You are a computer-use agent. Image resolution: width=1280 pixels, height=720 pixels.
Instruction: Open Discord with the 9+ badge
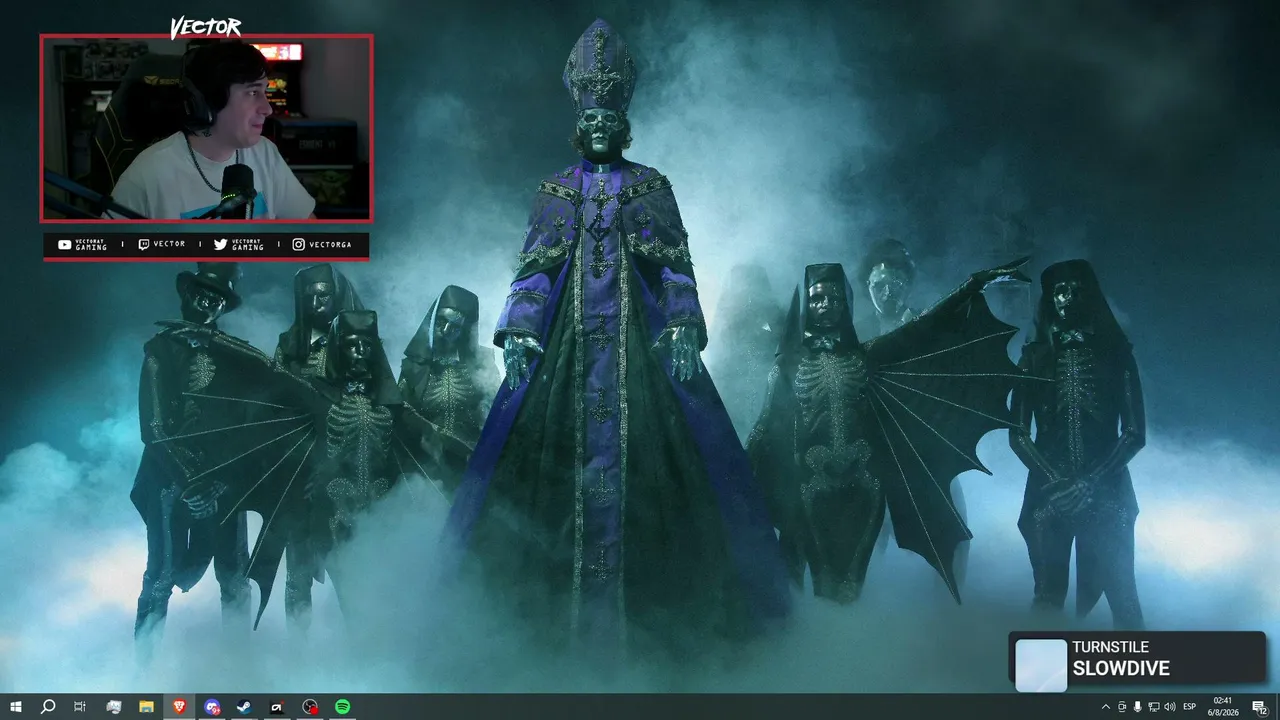coord(212,707)
